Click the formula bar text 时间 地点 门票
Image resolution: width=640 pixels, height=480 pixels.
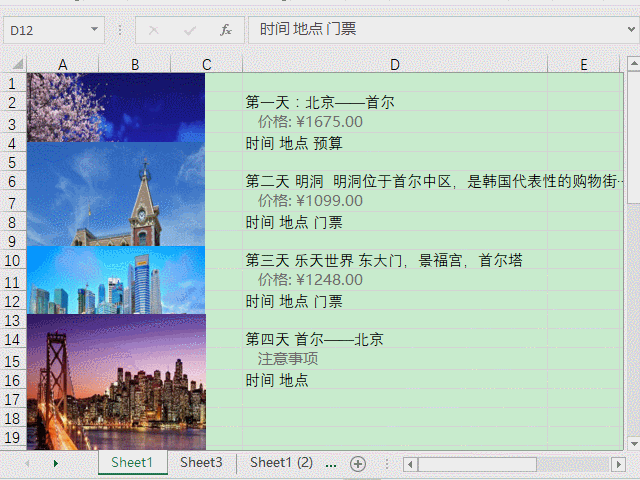[308, 29]
